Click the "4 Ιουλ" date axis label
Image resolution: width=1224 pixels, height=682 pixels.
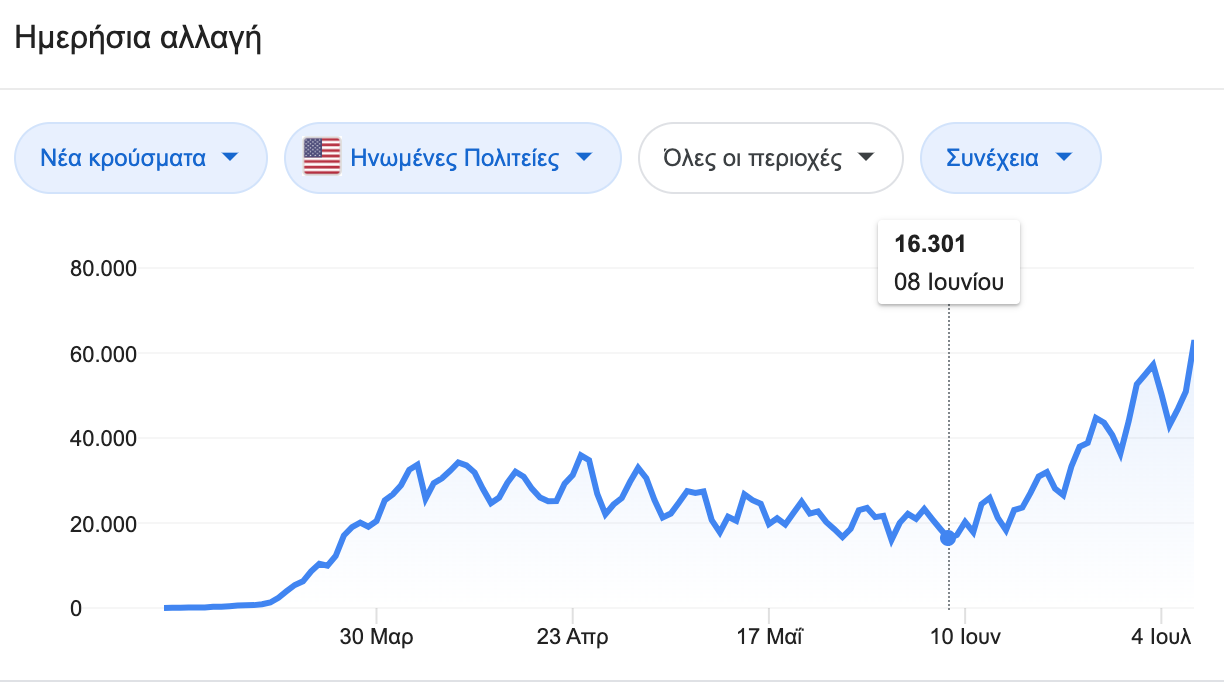1160,637
